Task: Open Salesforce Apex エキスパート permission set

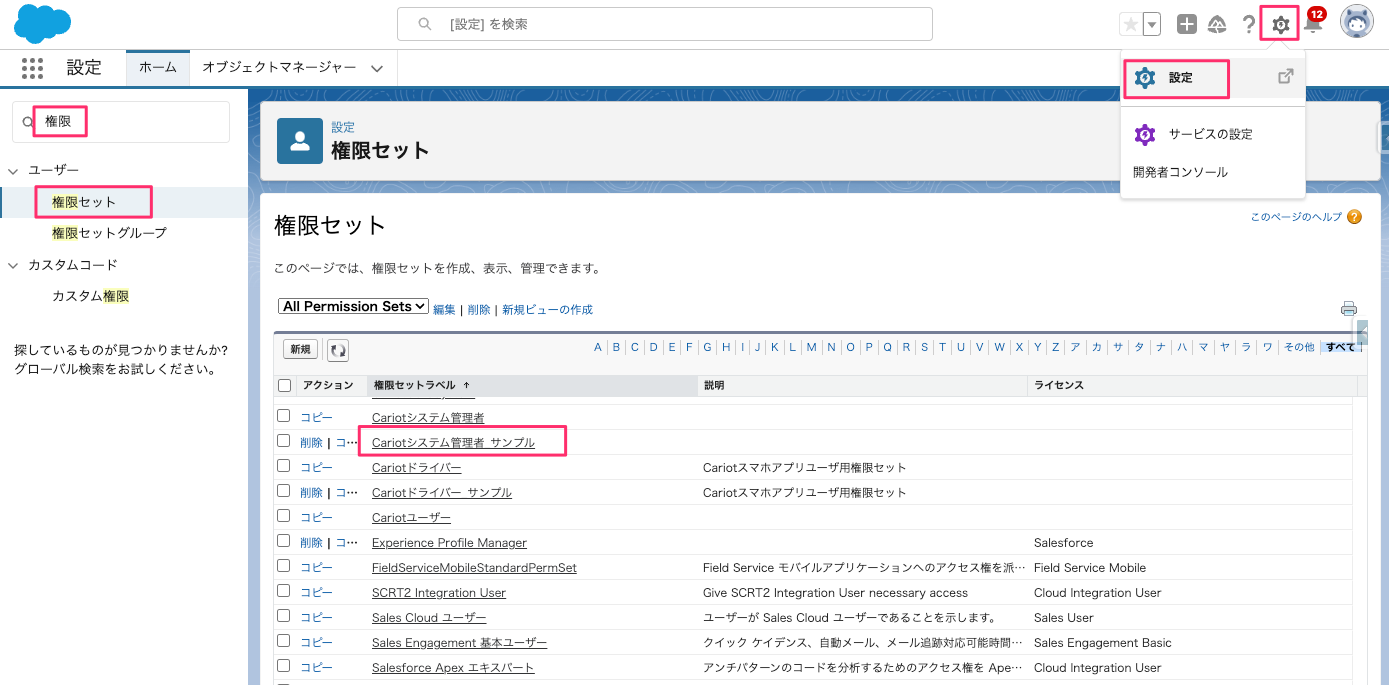Action: [453, 667]
